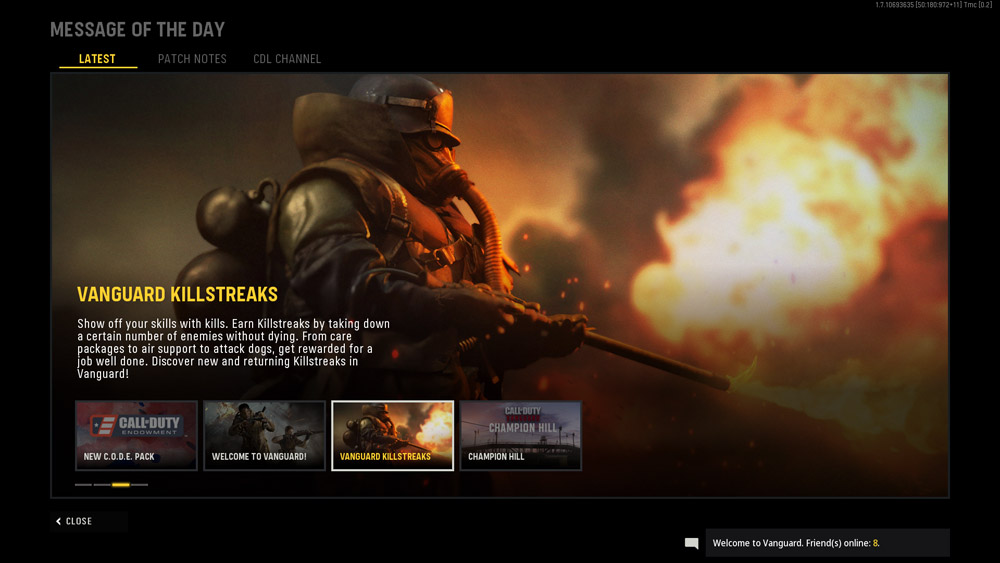Switch to the Patch Notes tab
Screen dimensions: 1000x563
(x=192, y=59)
